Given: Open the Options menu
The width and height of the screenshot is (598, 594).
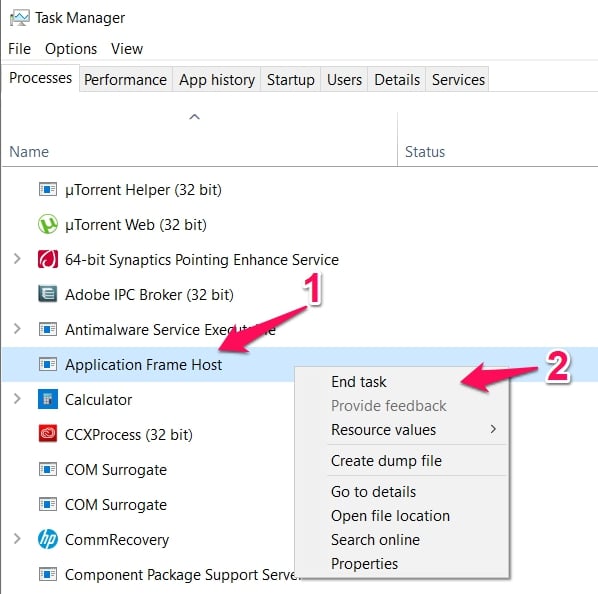Looking at the screenshot, I should 71,49.
